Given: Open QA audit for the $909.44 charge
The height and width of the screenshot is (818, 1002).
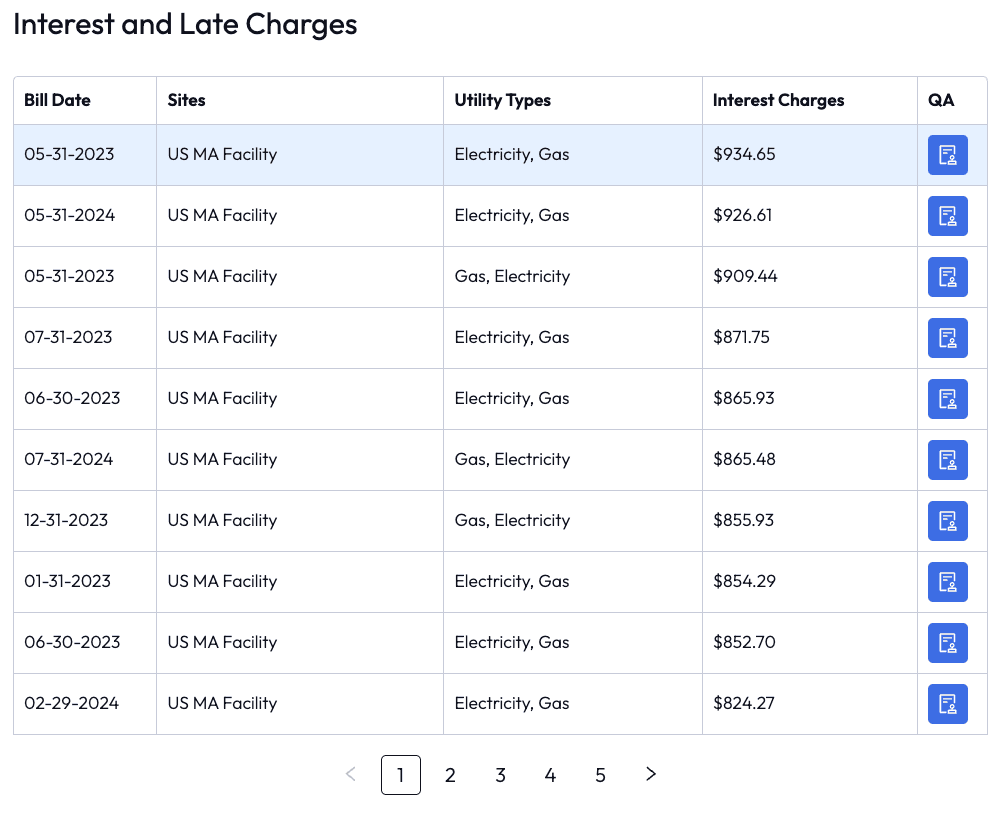Looking at the screenshot, I should 948,277.
